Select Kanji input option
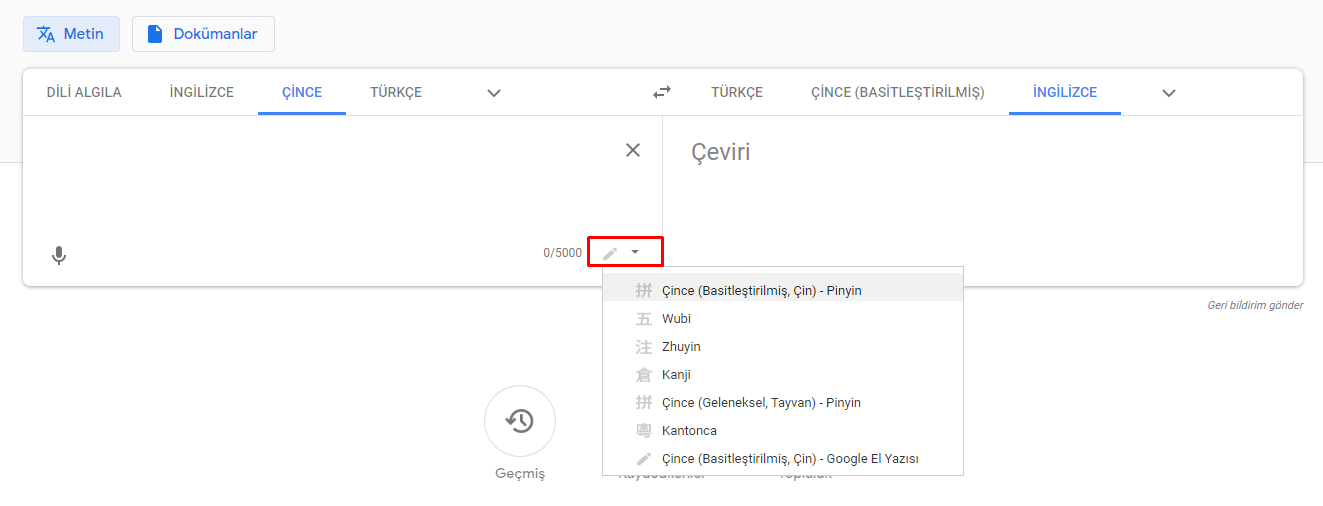 pyautogui.click(x=676, y=375)
